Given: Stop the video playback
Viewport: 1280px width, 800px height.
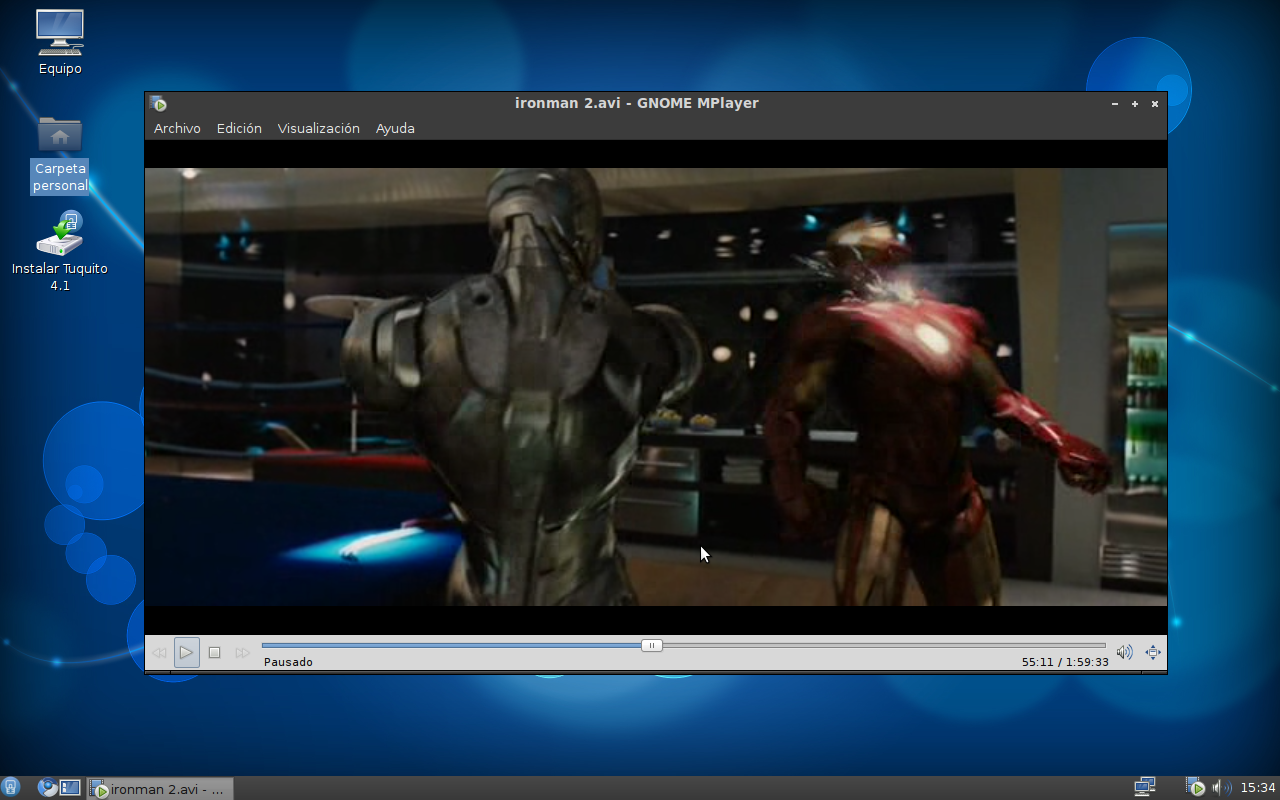Looking at the screenshot, I should 214,653.
